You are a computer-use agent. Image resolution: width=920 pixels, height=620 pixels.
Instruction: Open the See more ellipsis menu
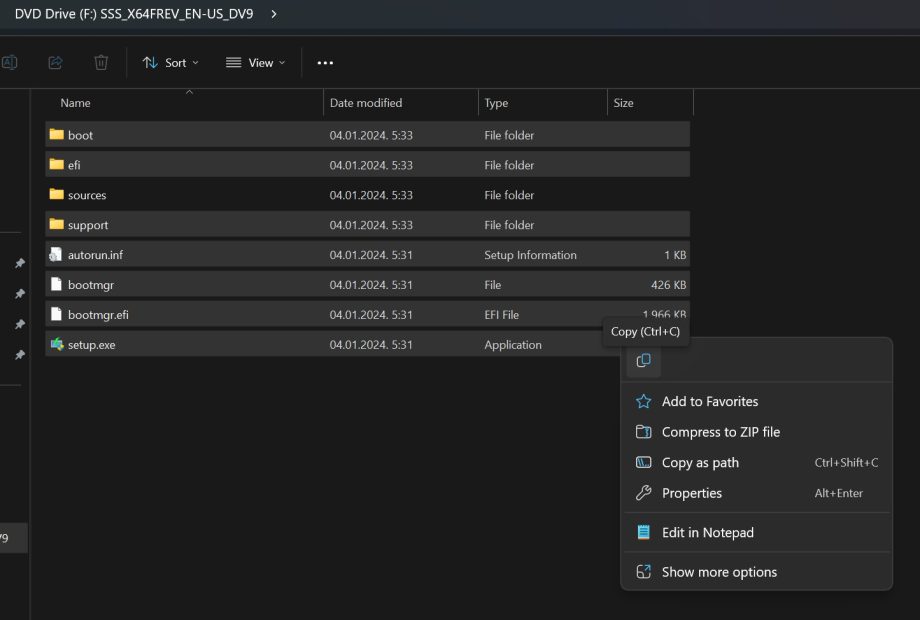pyautogui.click(x=325, y=63)
